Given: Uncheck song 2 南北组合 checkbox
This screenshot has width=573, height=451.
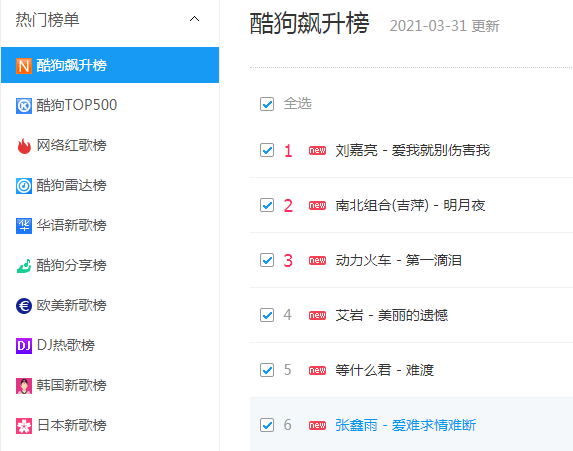Looking at the screenshot, I should [267, 205].
